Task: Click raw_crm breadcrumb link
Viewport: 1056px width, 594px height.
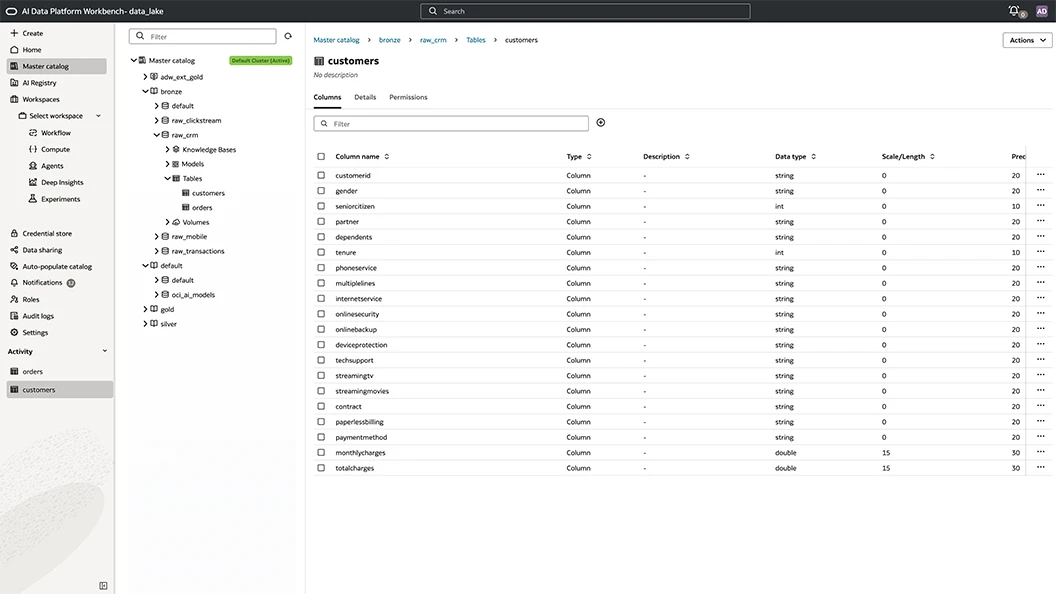Action: [x=433, y=40]
